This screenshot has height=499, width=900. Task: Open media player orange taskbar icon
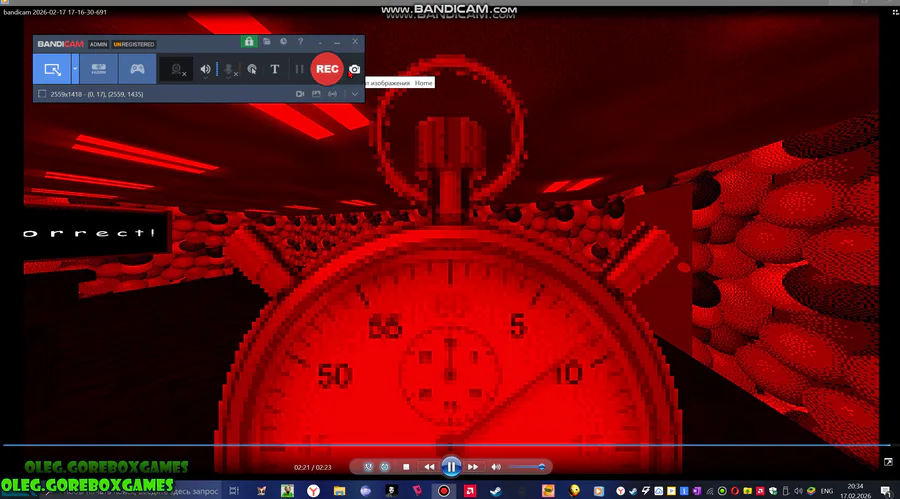(x=599, y=491)
